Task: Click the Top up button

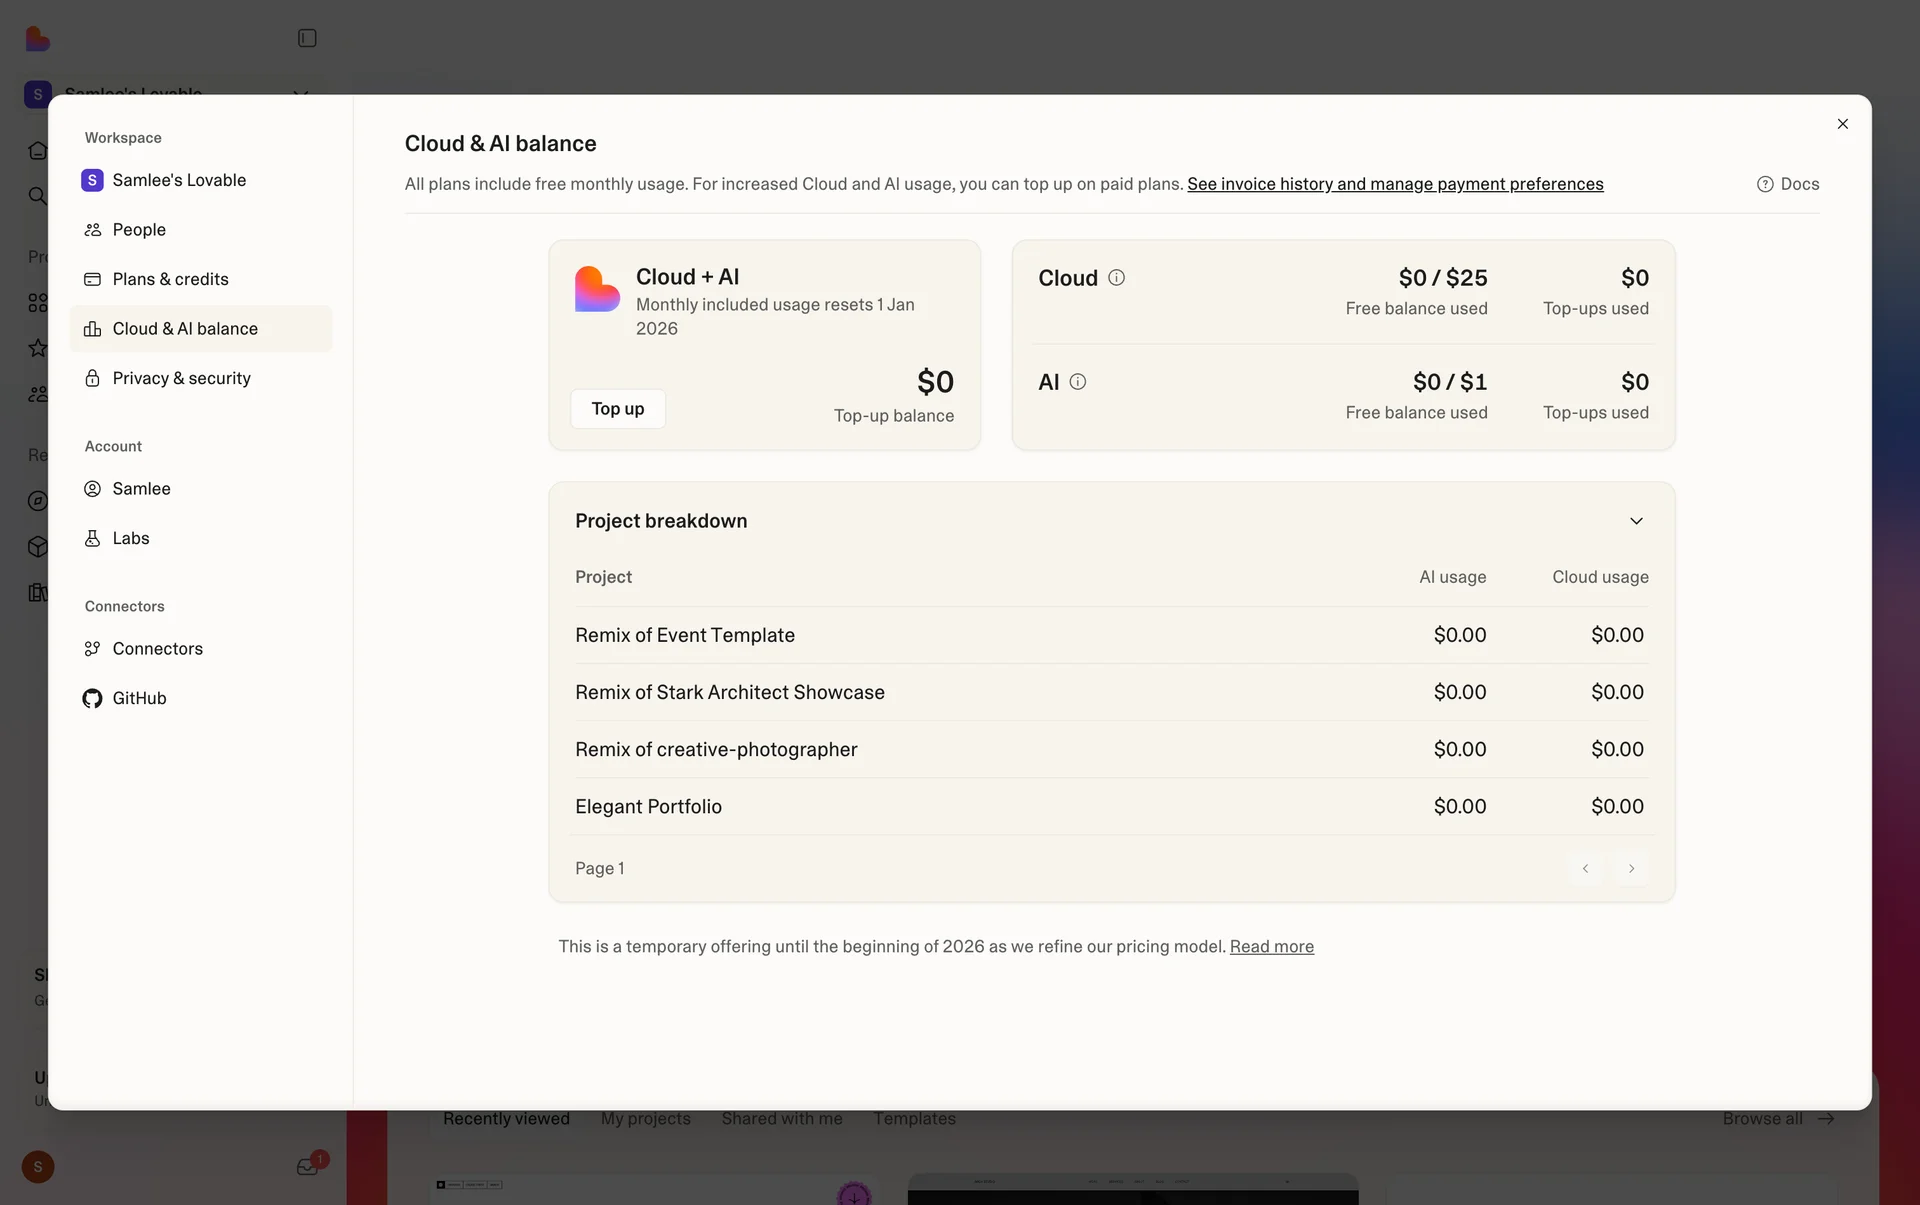Action: click(617, 409)
